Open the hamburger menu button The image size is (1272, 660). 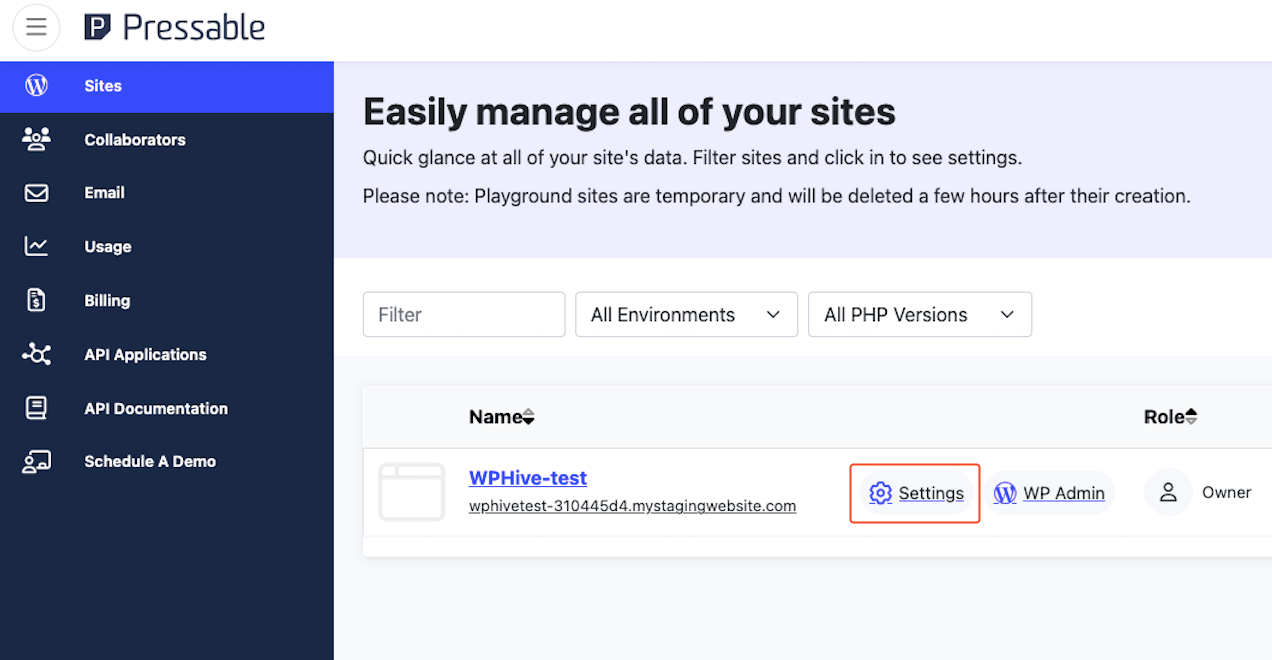[36, 27]
